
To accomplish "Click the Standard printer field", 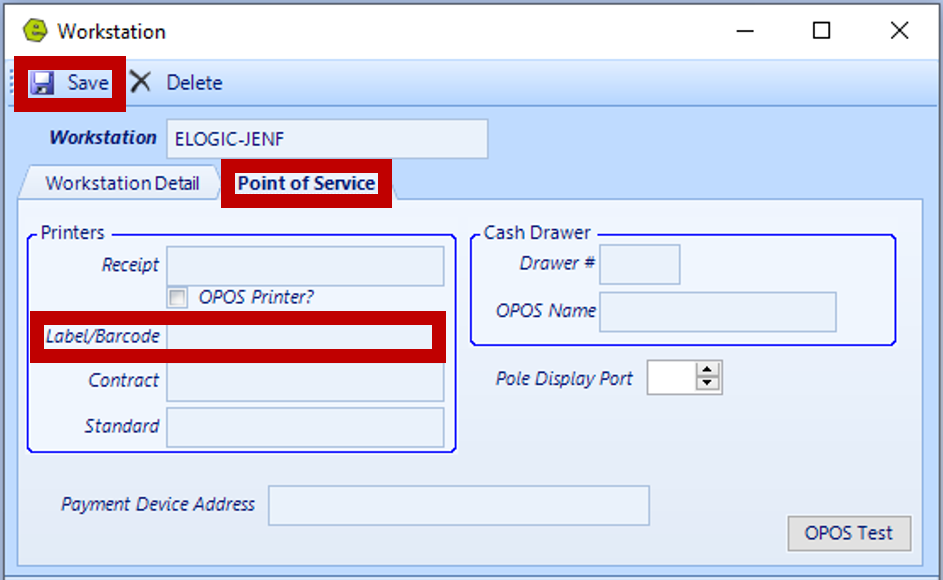I will coord(306,428).
